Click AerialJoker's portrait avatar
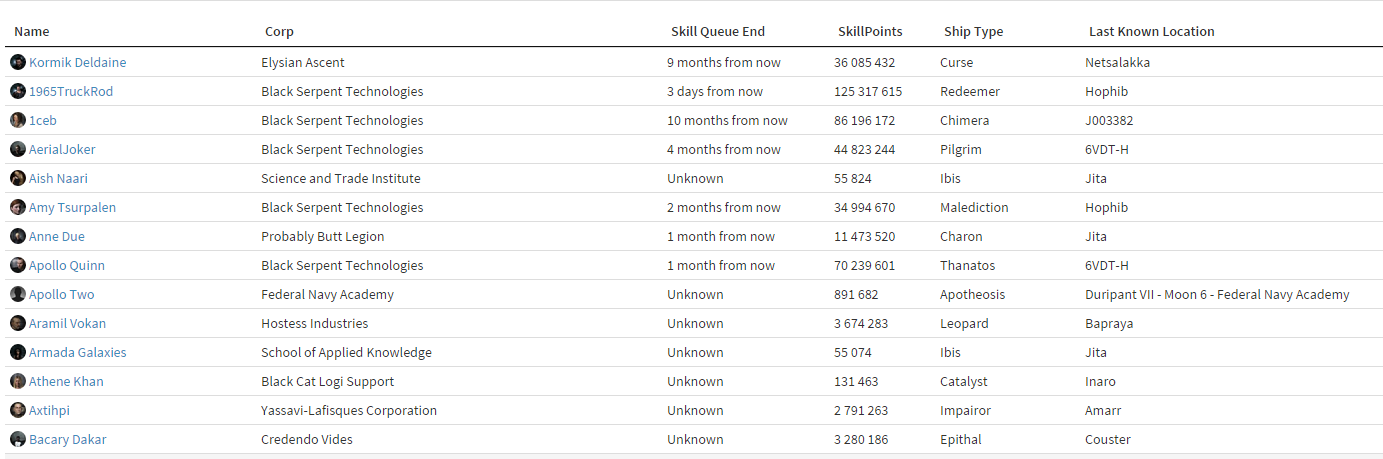The width and height of the screenshot is (1383, 459). (x=18, y=149)
